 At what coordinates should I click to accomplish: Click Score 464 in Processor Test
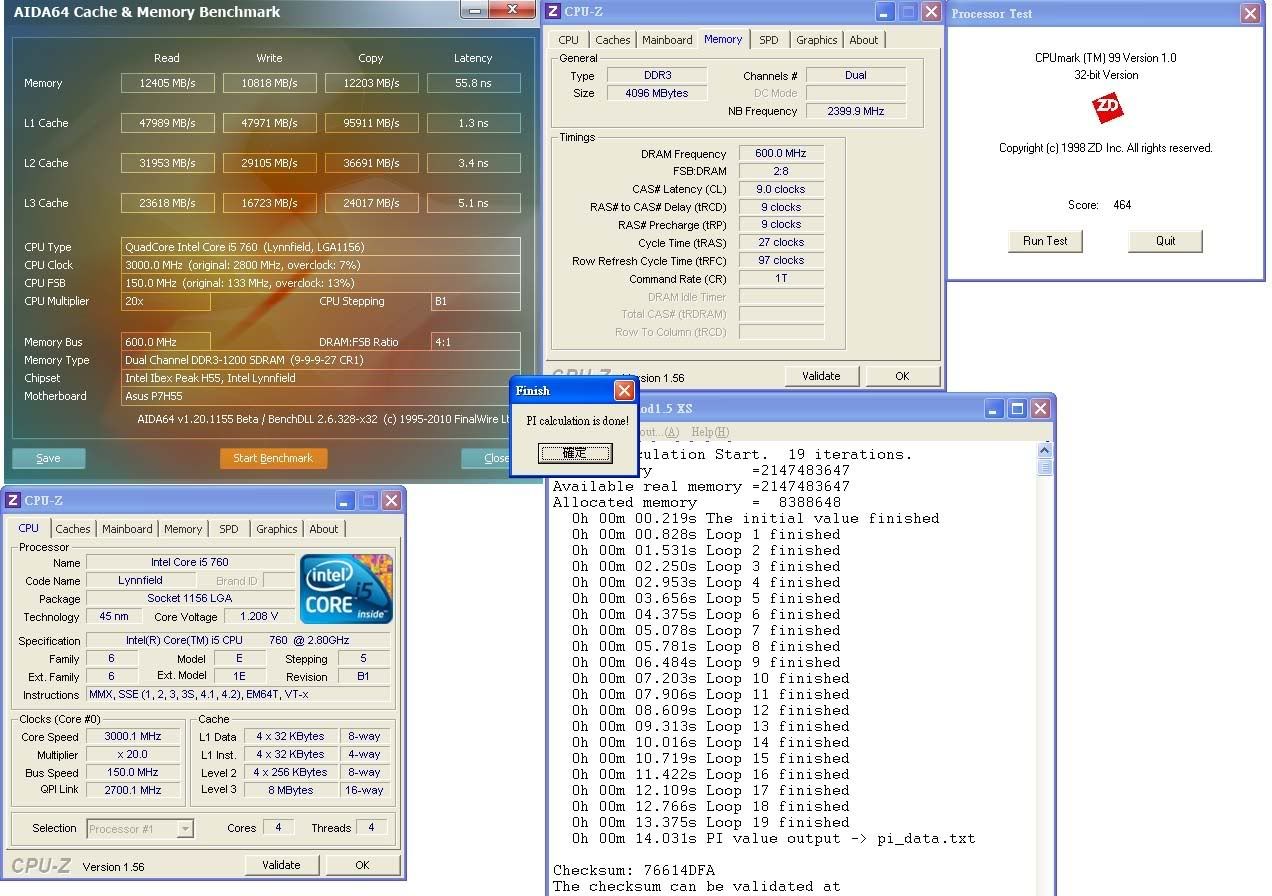tap(1100, 205)
